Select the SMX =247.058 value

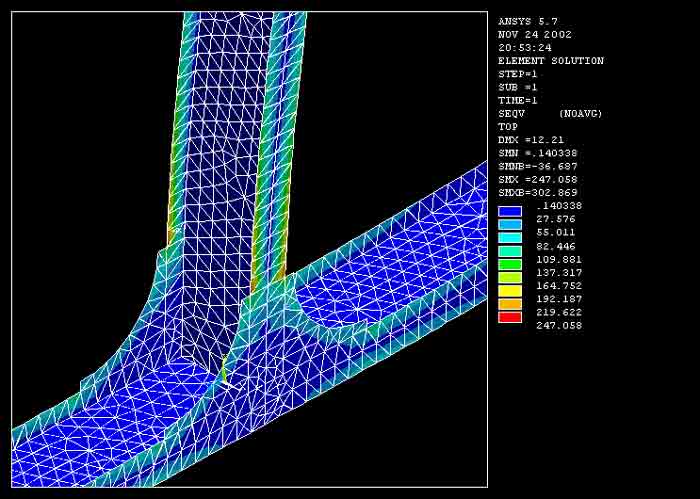click(538, 179)
